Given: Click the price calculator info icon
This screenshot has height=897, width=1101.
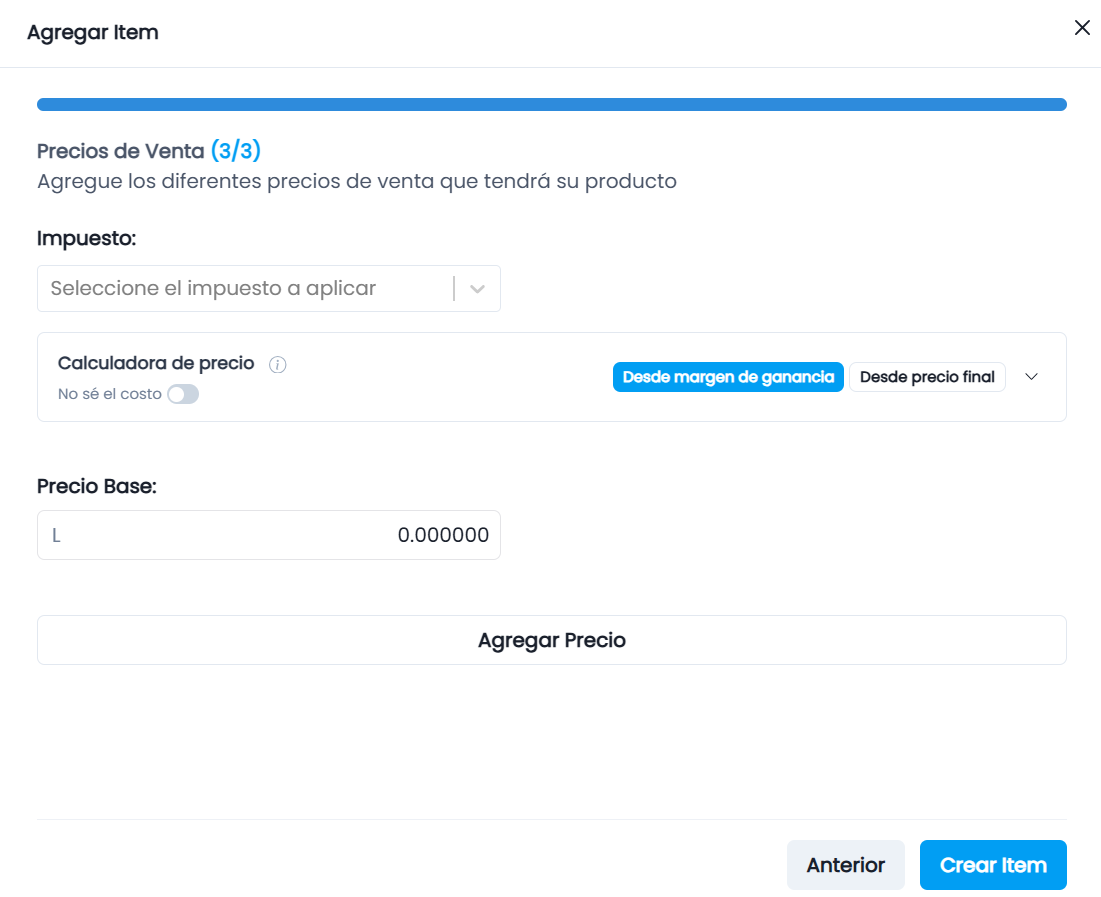Looking at the screenshot, I should click(277, 365).
